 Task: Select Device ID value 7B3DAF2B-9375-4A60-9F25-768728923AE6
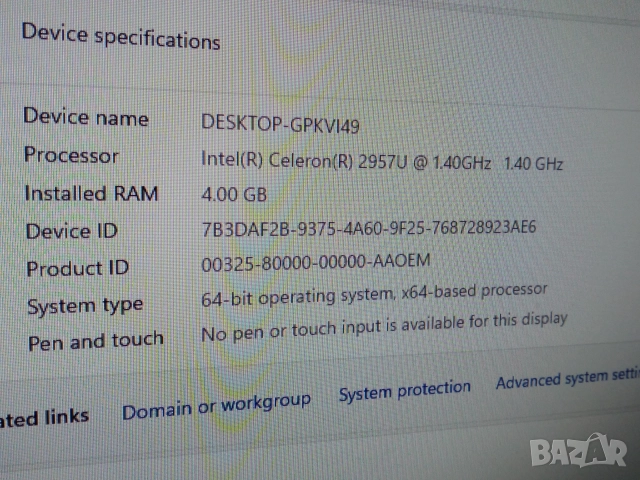(x=369, y=228)
